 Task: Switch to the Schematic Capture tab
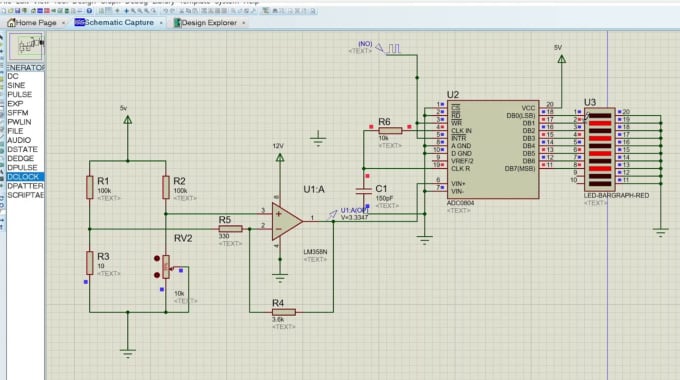(x=119, y=23)
